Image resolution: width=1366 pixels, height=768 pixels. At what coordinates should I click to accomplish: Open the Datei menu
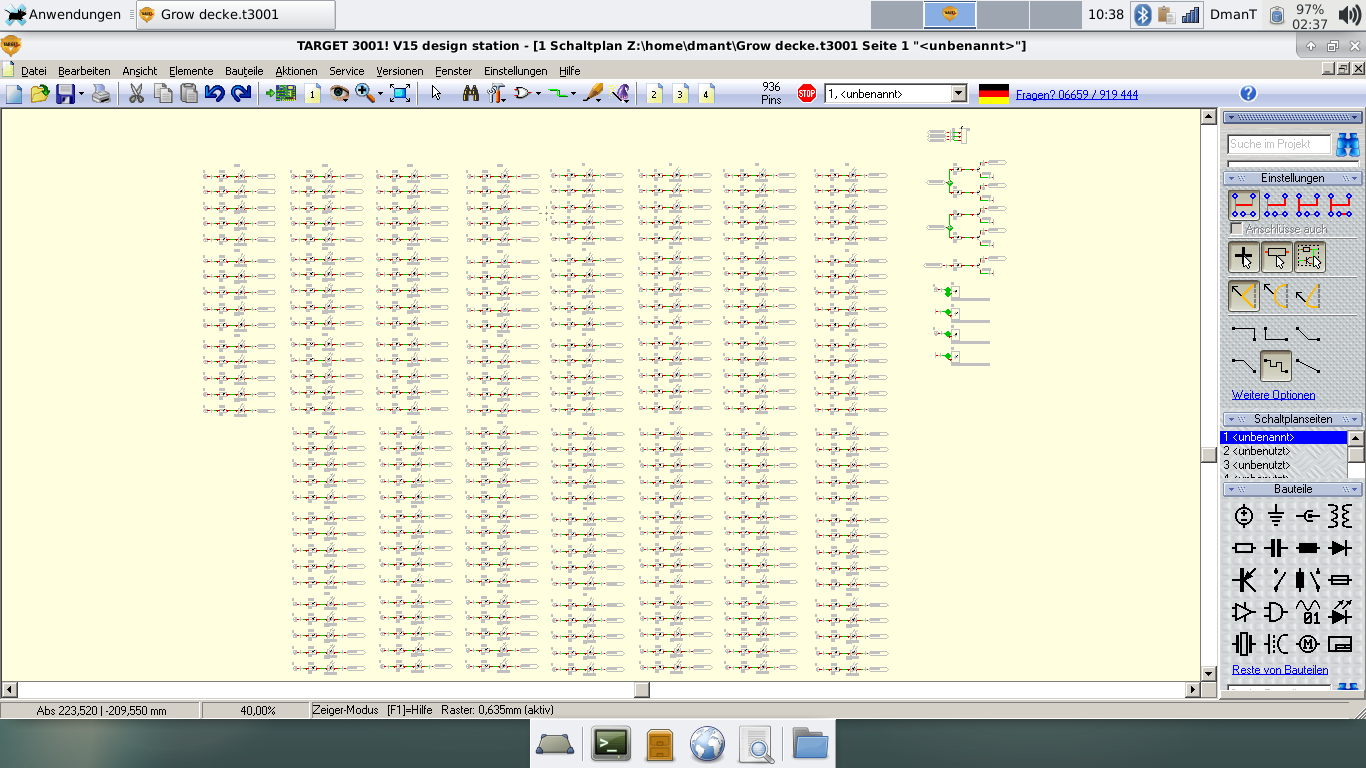[34, 71]
